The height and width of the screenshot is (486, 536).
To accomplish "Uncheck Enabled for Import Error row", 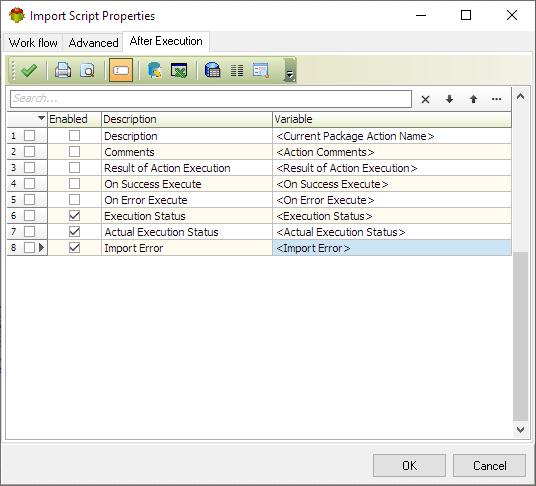I will (75, 247).
